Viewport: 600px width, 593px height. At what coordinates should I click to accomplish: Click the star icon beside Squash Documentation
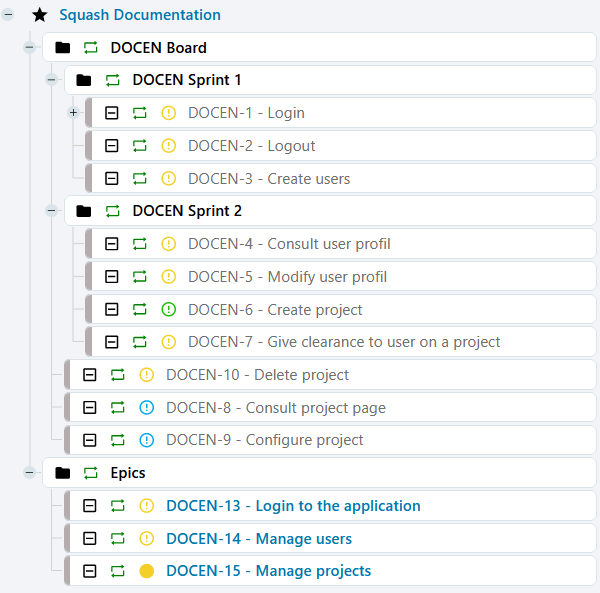(39, 15)
